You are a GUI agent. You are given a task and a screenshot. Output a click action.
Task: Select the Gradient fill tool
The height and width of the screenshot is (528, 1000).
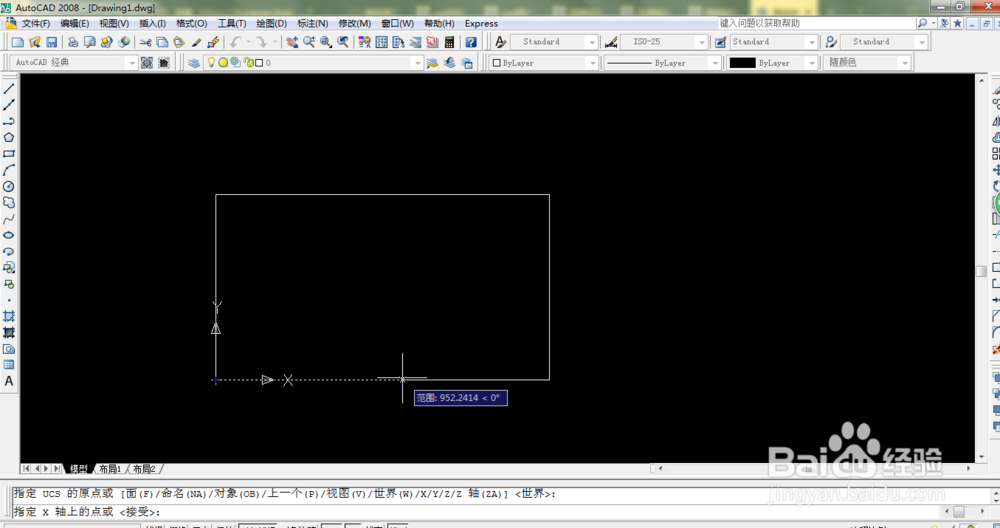point(9,332)
